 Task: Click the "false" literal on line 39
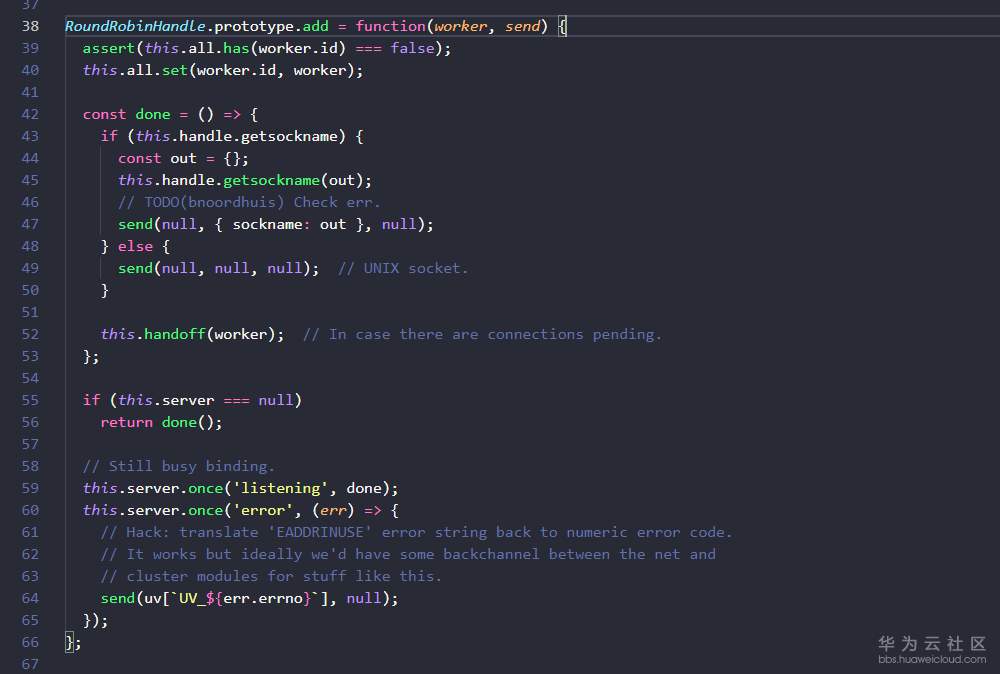(412, 48)
